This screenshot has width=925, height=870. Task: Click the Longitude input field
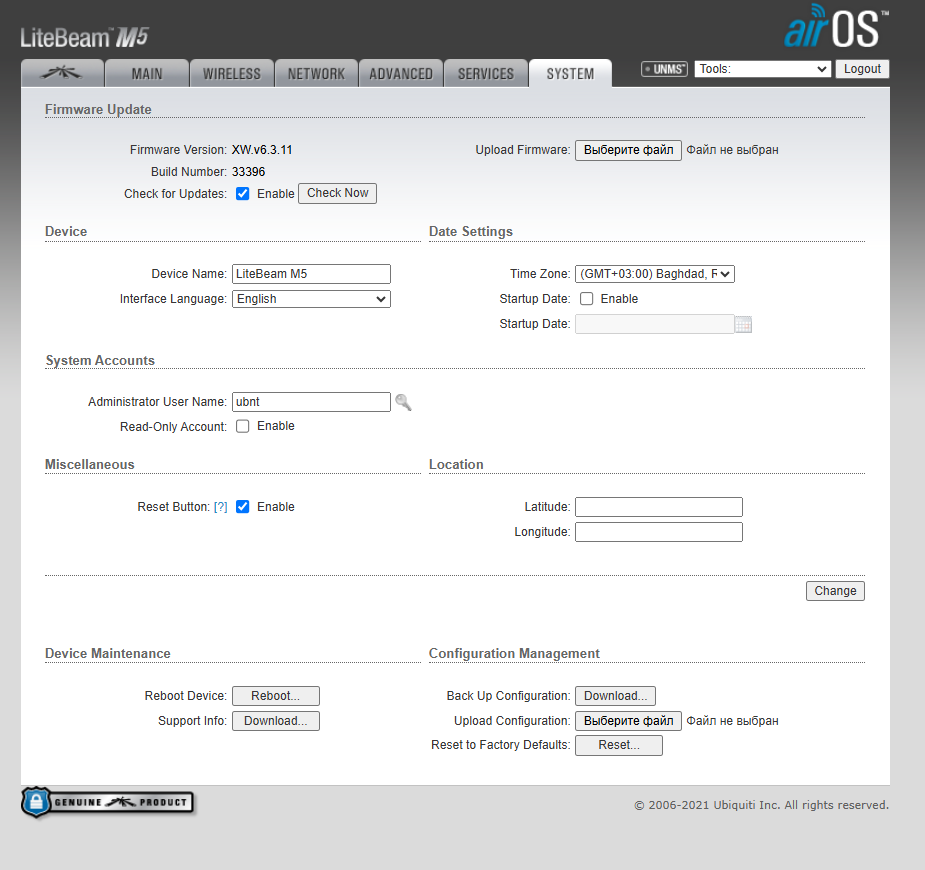point(659,532)
